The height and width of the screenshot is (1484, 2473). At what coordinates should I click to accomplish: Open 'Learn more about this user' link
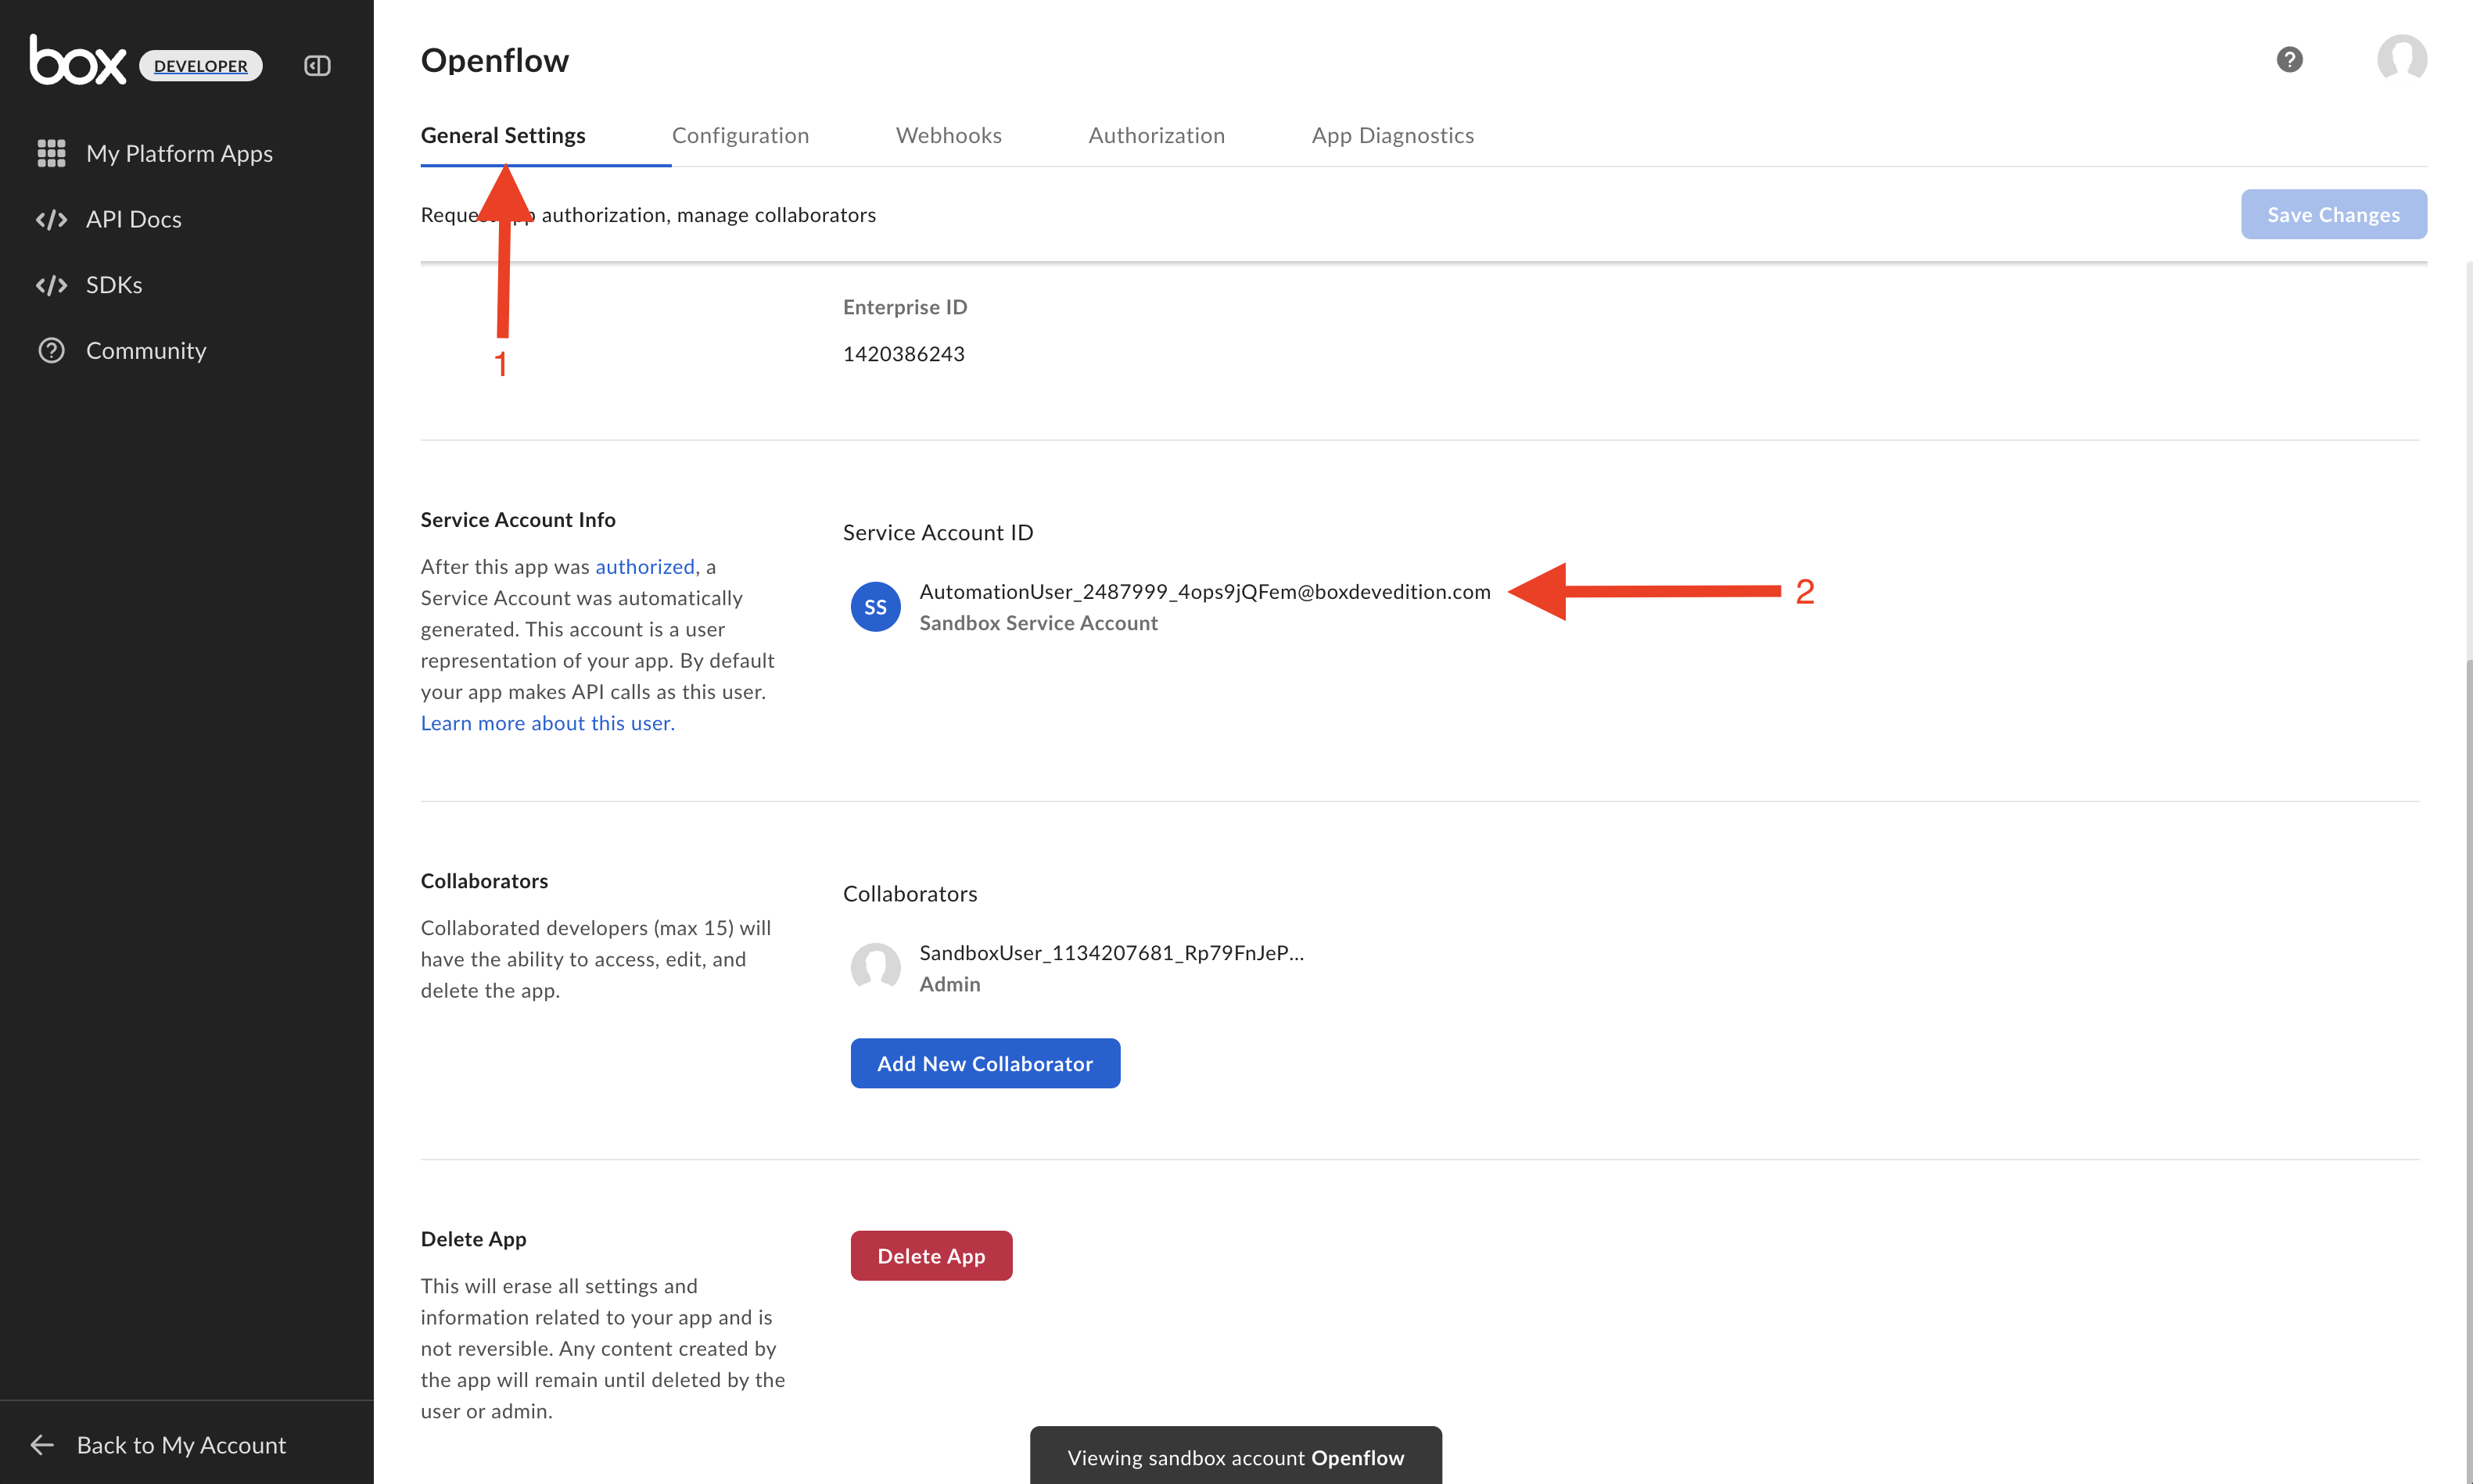pos(547,723)
